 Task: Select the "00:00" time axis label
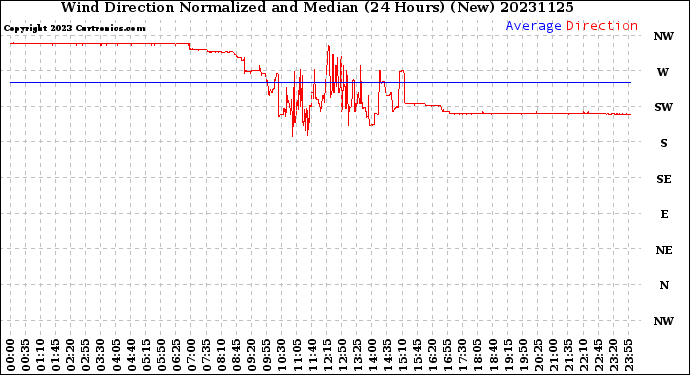coord(11,355)
